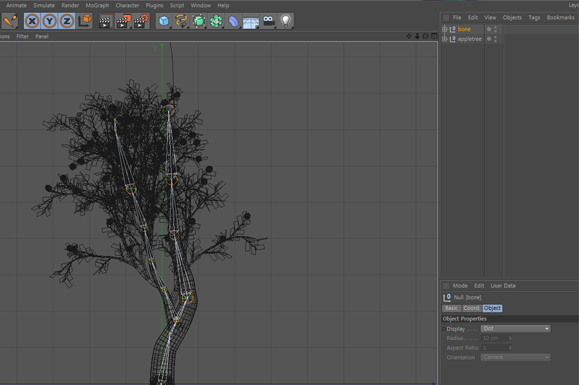Viewport: 579px width, 385px height.
Task: Click the green generator cube icon
Action: click(198, 21)
